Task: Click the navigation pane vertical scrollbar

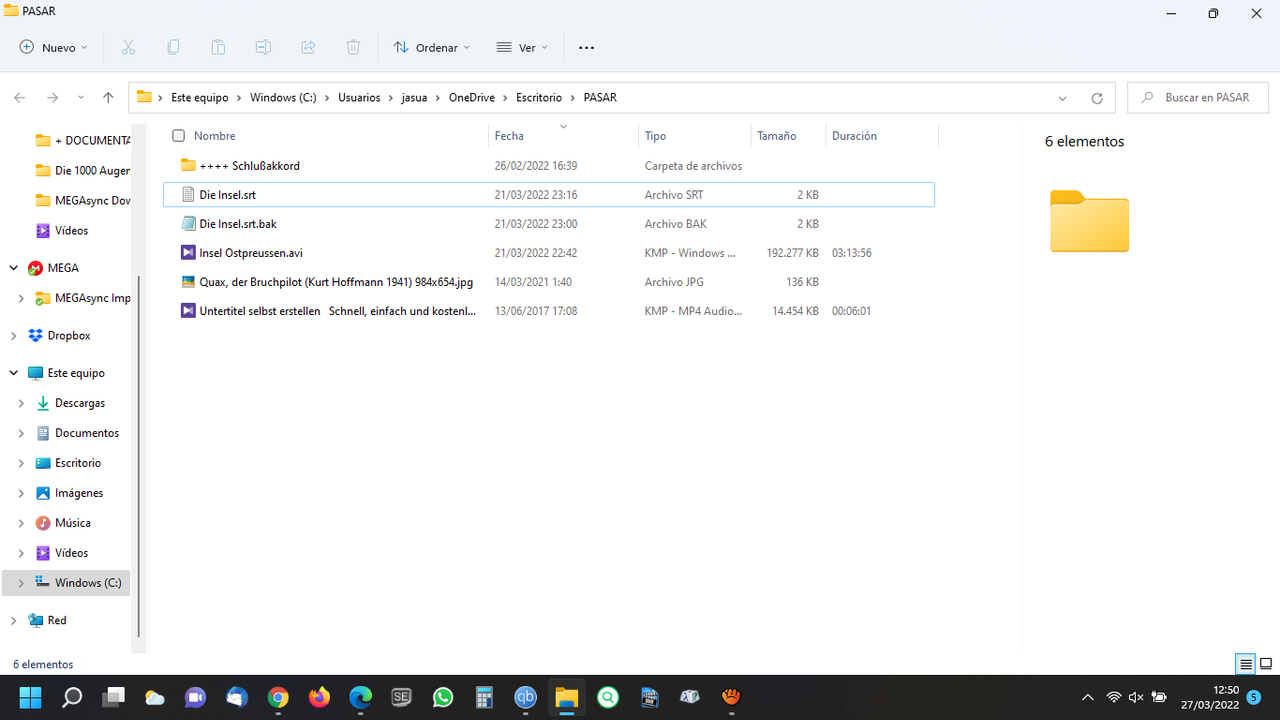Action: coord(139,455)
